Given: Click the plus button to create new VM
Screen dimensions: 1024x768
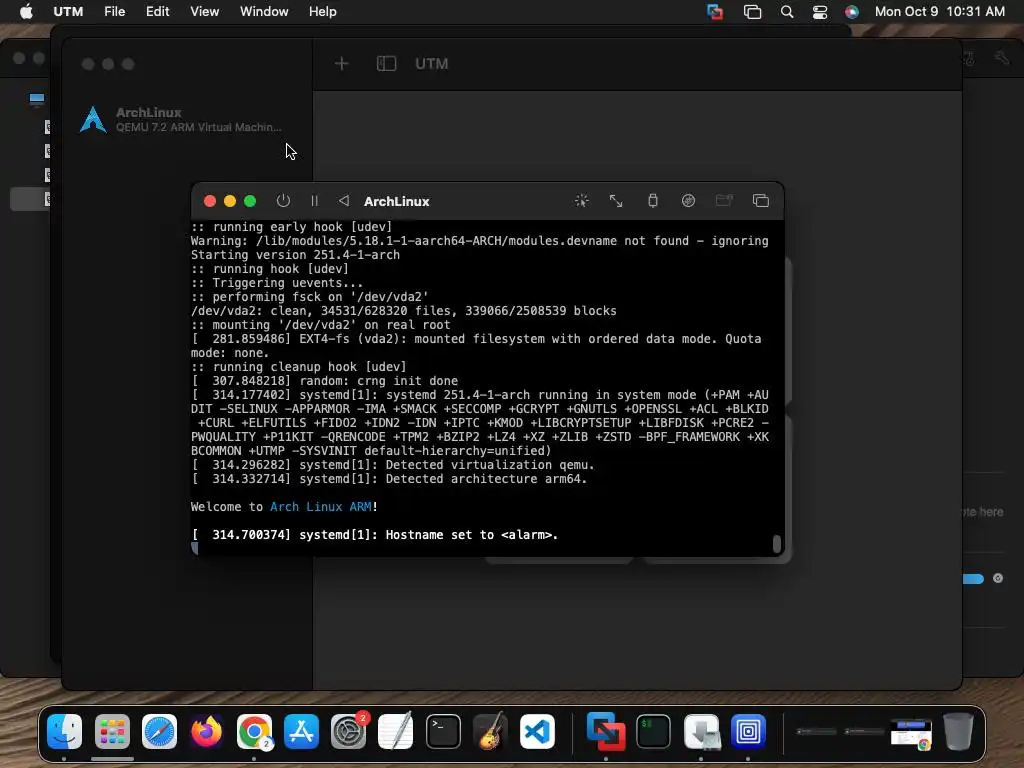Looking at the screenshot, I should (342, 63).
